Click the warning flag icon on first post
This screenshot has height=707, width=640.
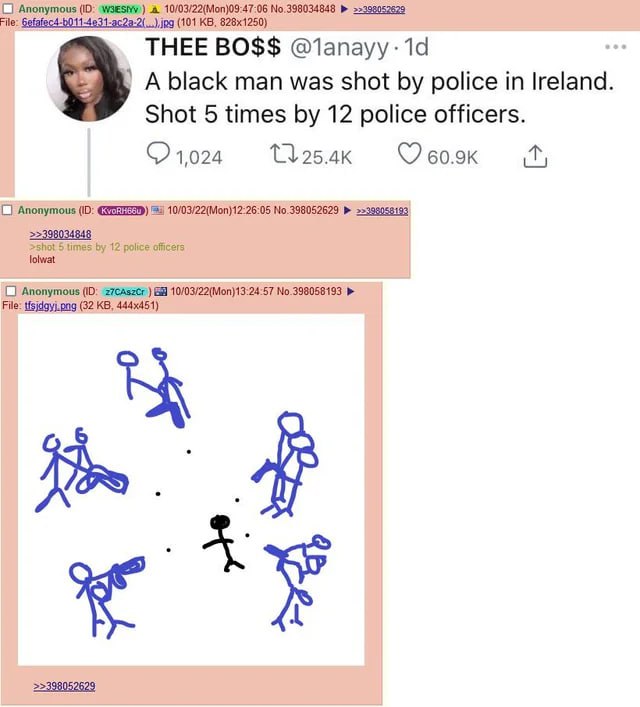click(x=154, y=9)
